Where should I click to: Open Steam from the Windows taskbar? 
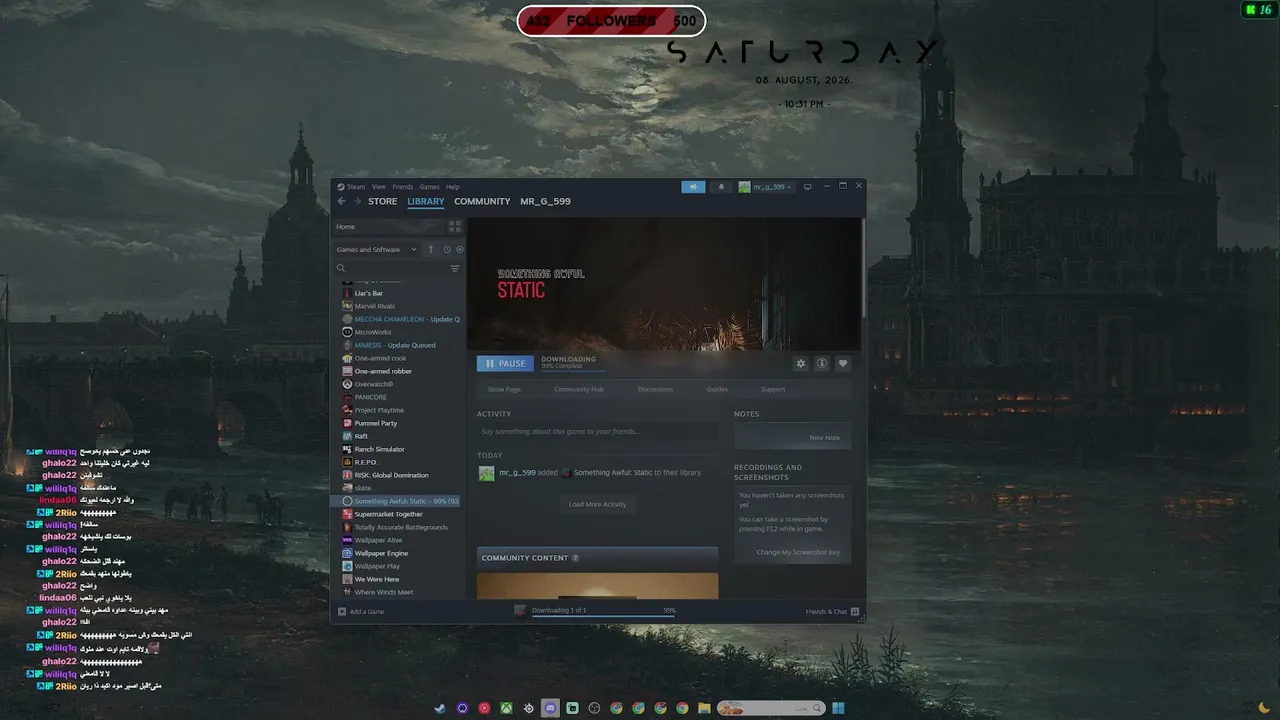click(x=440, y=708)
